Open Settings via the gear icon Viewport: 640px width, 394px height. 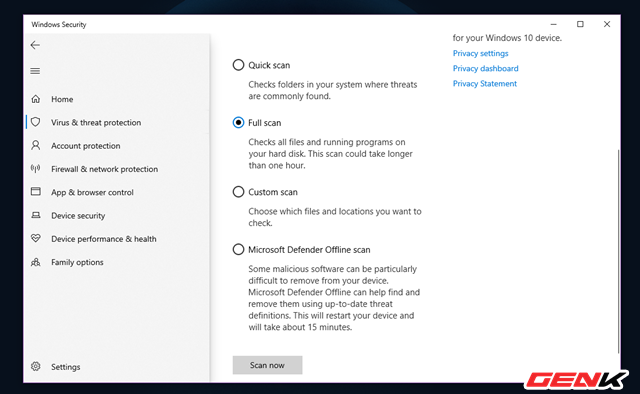click(36, 366)
